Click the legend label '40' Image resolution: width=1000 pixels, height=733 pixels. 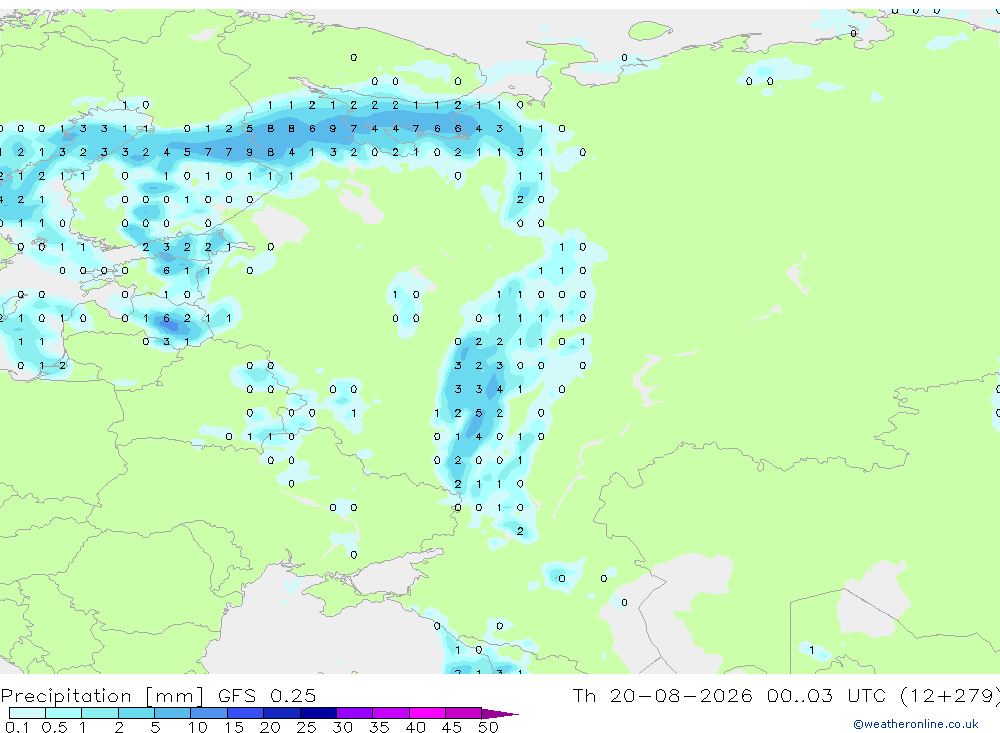(415, 727)
